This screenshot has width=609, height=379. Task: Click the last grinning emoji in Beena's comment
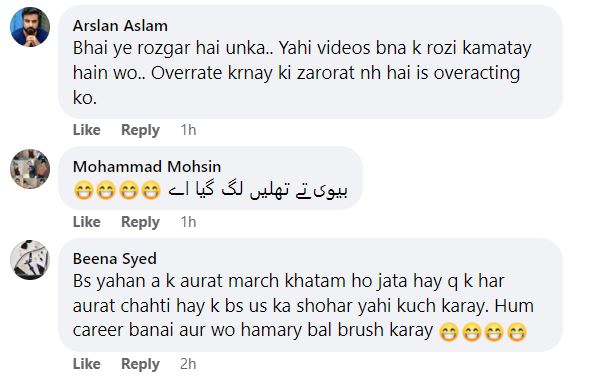pos(517,332)
